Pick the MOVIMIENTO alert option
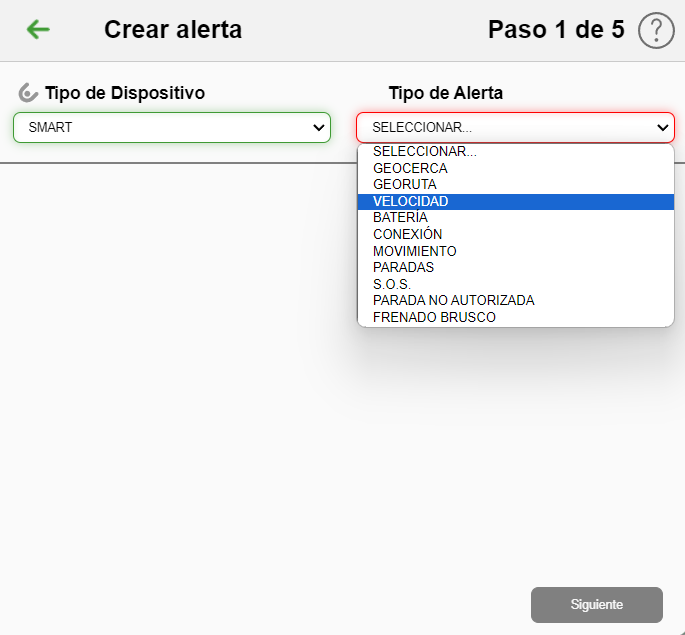 coord(414,251)
